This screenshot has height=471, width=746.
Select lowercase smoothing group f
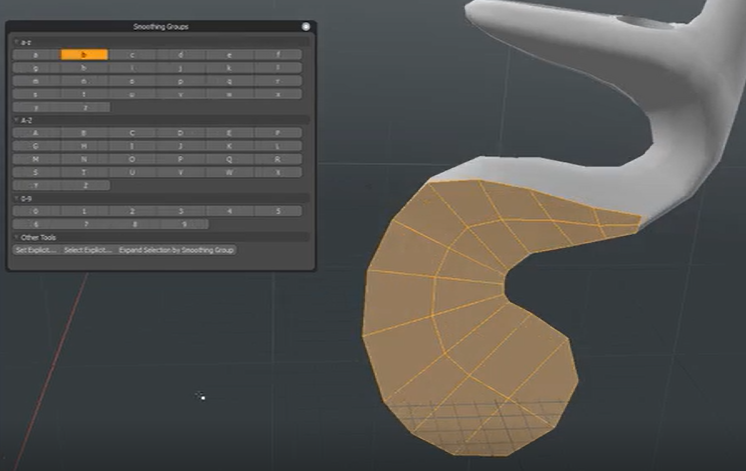click(277, 55)
